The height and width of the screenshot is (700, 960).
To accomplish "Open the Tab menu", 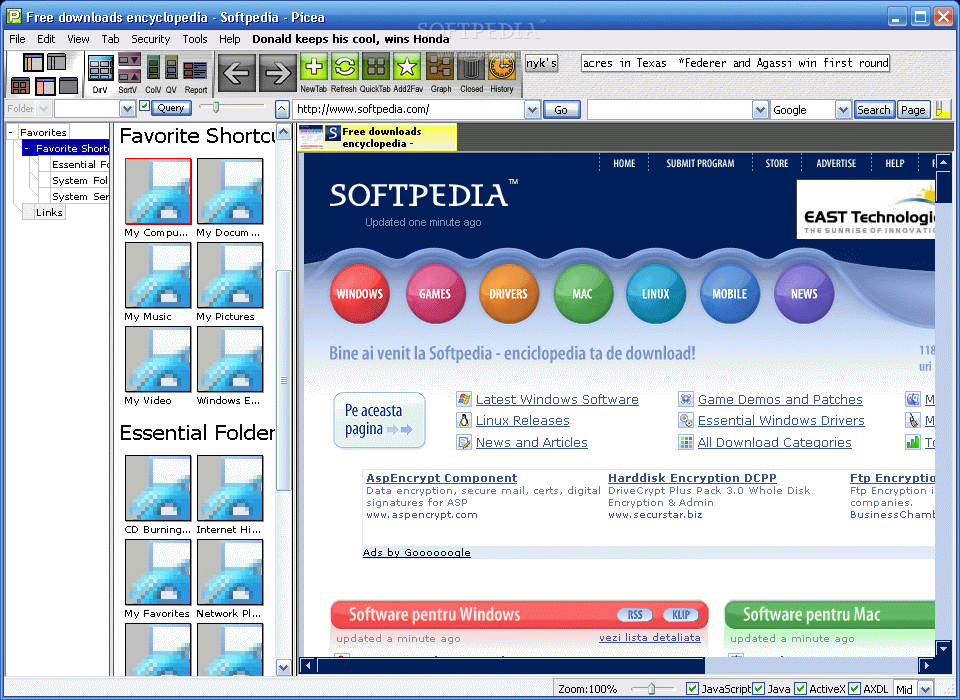I will [x=110, y=39].
